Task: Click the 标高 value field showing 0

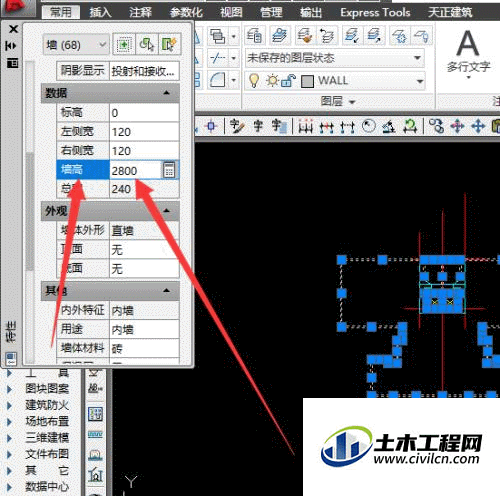Action: click(x=144, y=113)
